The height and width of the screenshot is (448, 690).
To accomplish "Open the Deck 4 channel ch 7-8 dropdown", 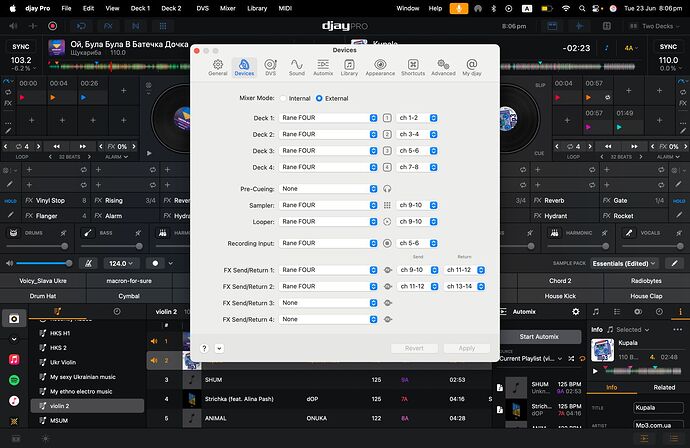I will (417, 167).
